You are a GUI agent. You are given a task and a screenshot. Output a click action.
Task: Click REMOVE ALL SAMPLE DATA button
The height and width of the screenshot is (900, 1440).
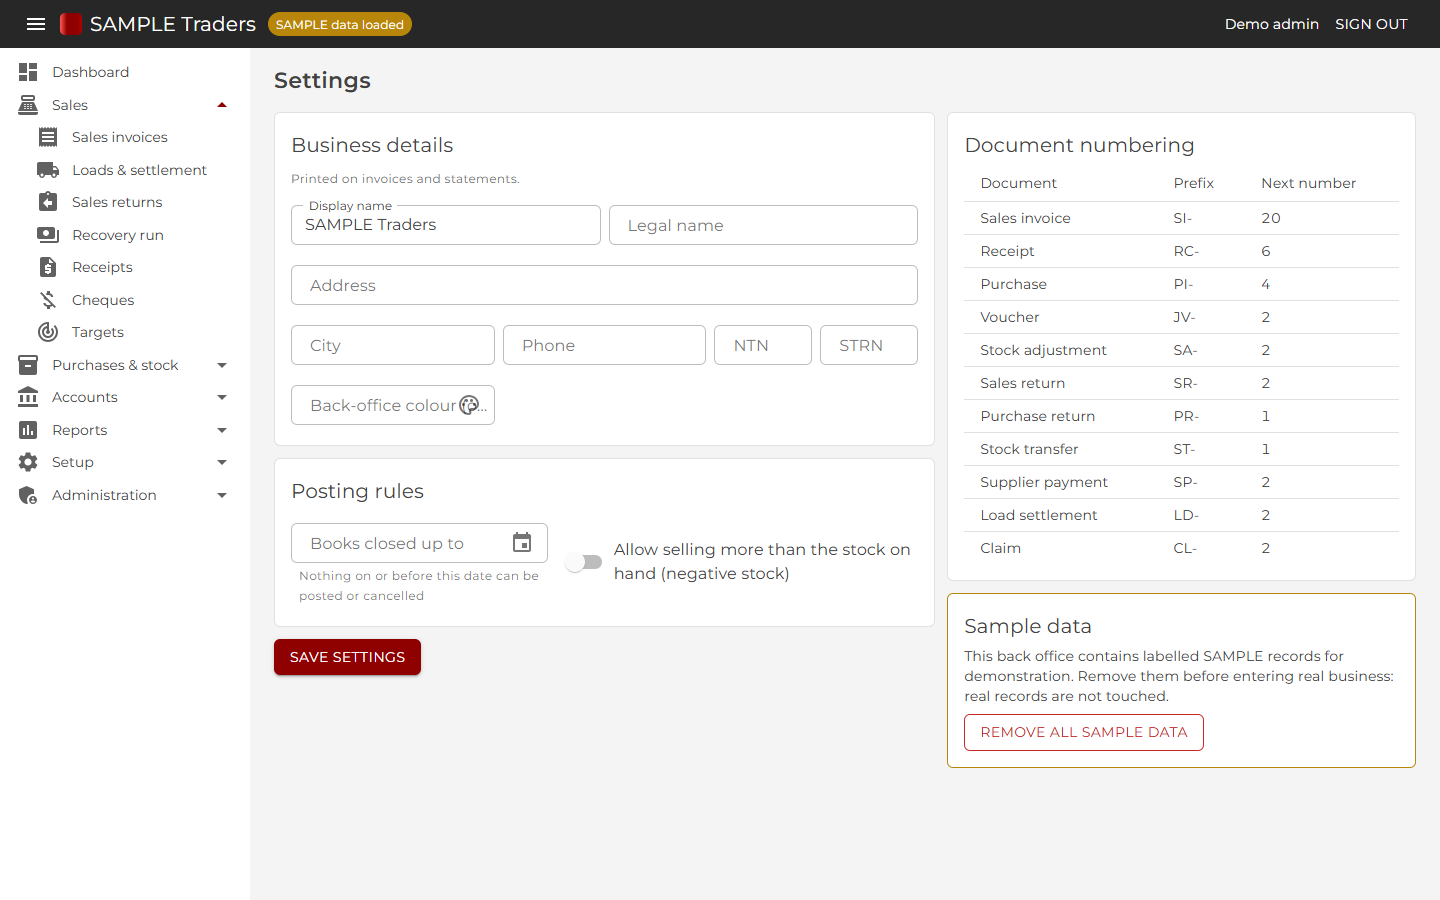[1084, 732]
